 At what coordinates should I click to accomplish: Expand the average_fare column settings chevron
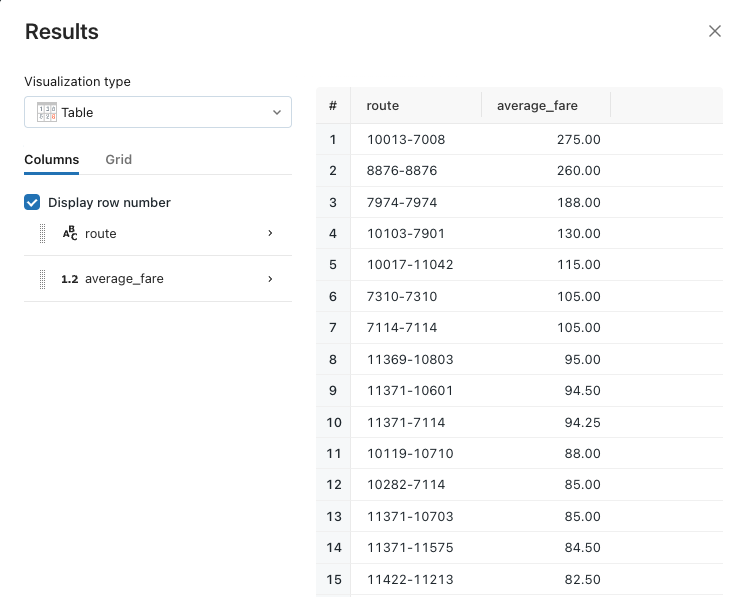(270, 279)
